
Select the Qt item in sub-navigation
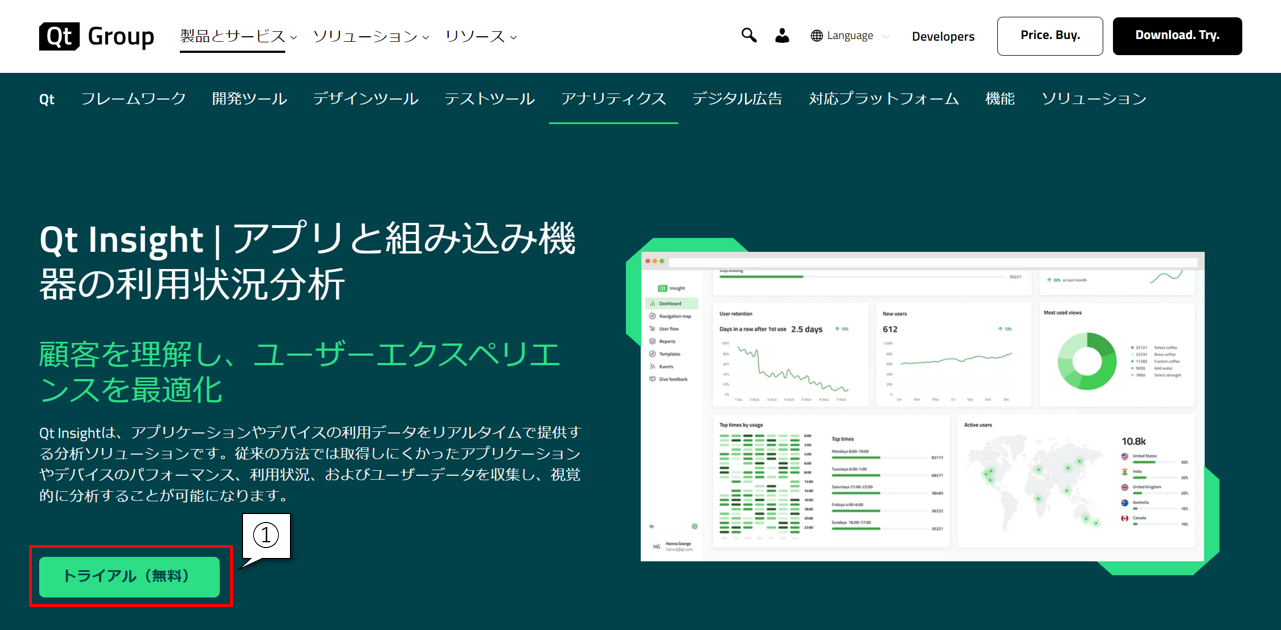[47, 99]
